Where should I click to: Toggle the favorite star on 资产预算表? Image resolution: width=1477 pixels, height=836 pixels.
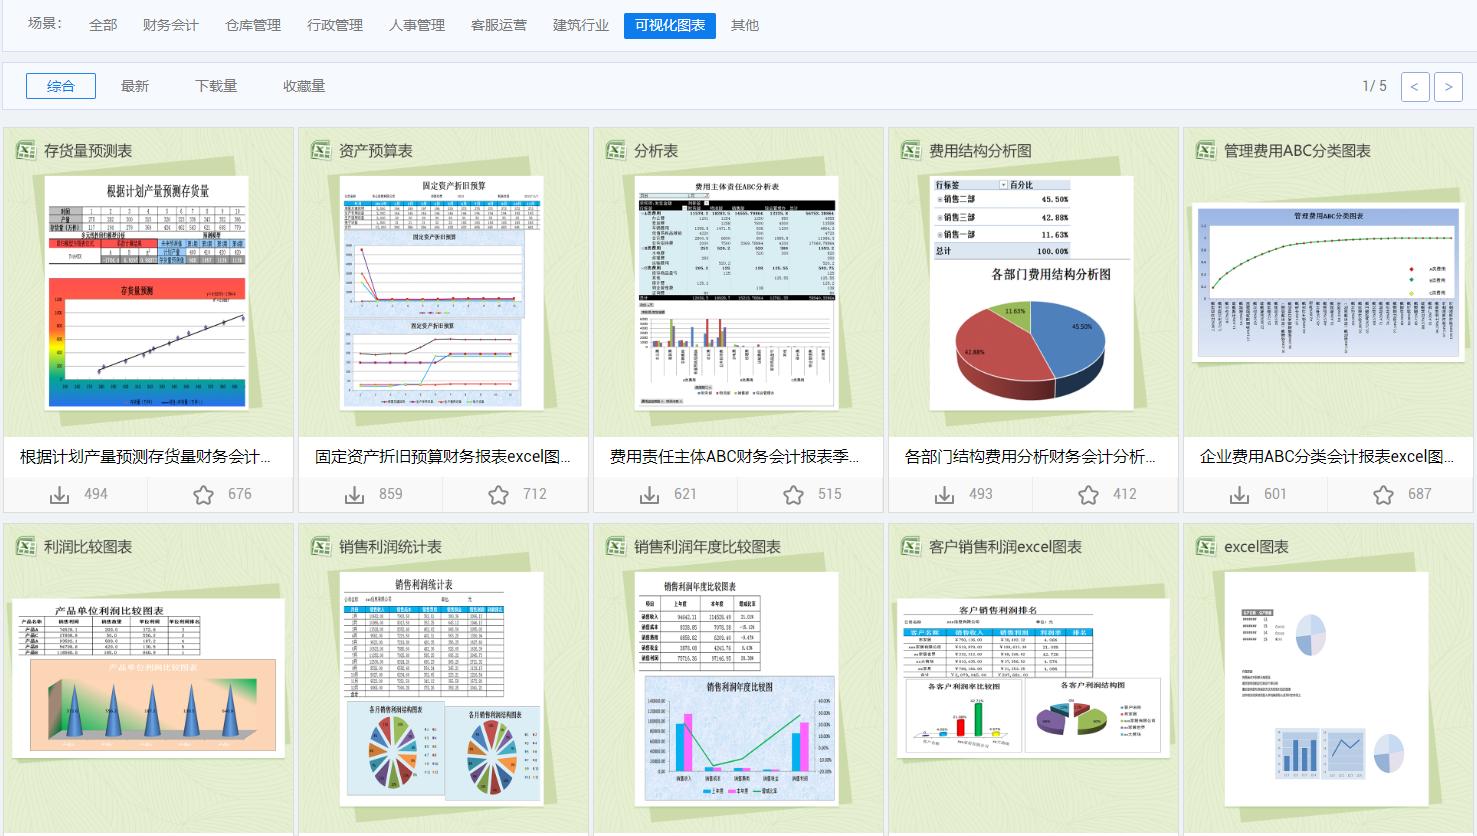tap(500, 493)
